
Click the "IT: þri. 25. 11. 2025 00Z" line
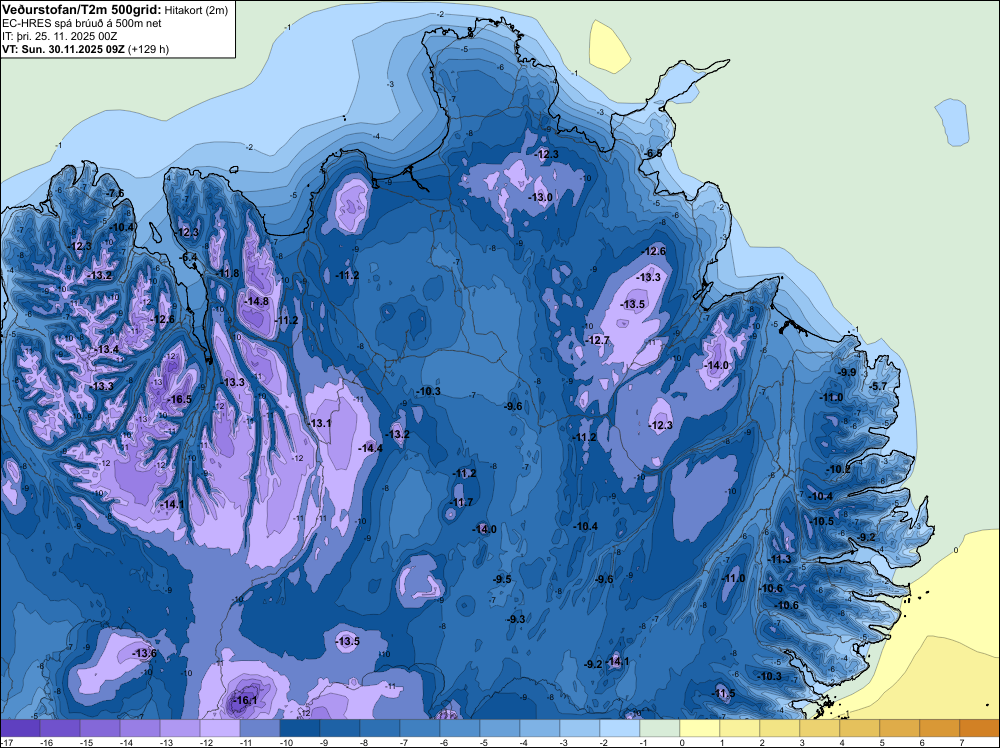tap(59, 36)
